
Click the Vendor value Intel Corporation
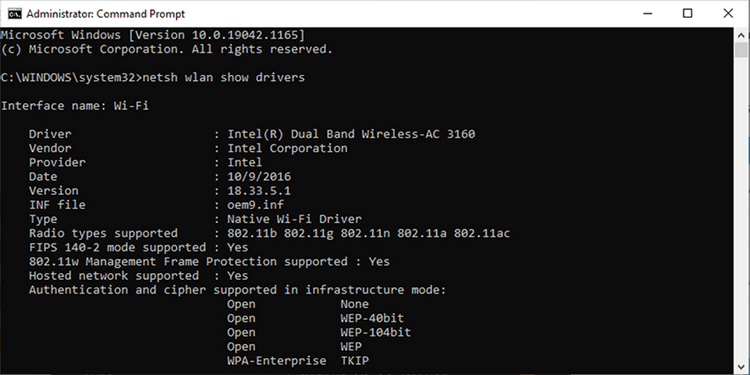point(287,148)
